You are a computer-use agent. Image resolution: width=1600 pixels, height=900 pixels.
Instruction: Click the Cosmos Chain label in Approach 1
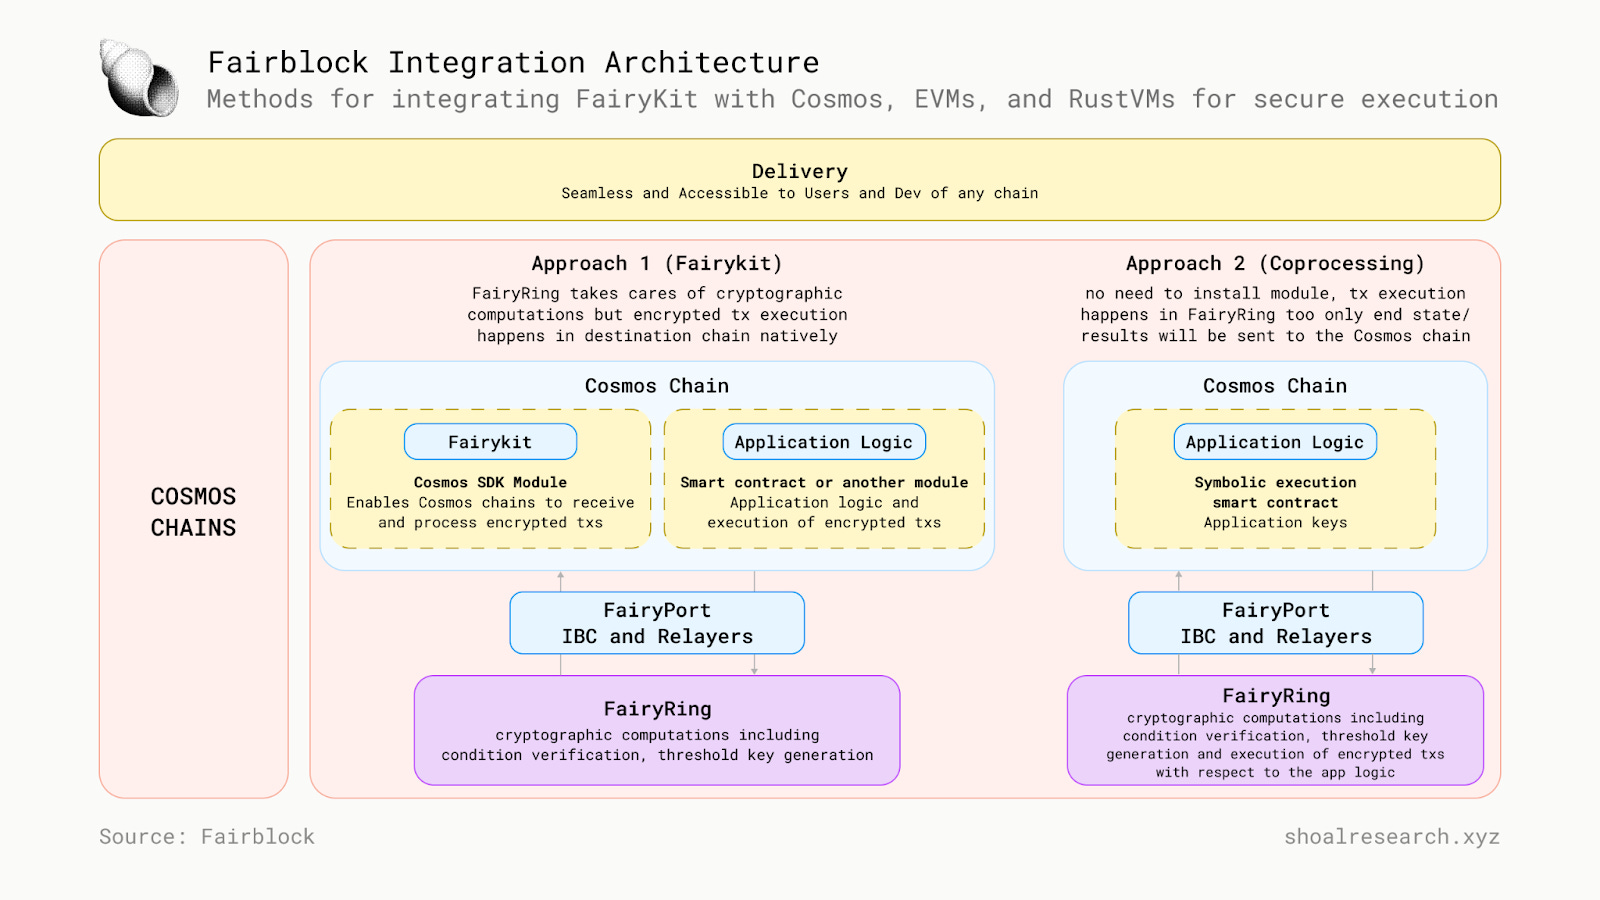657,386
